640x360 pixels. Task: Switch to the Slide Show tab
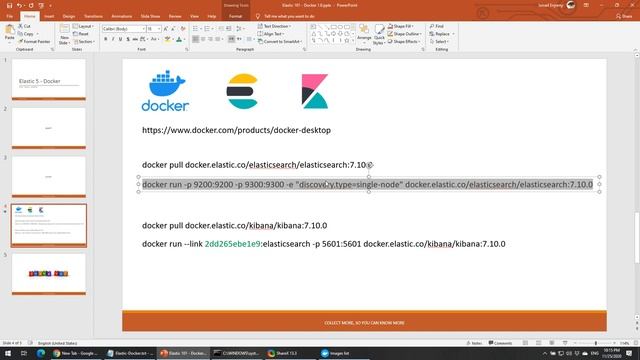coord(150,16)
